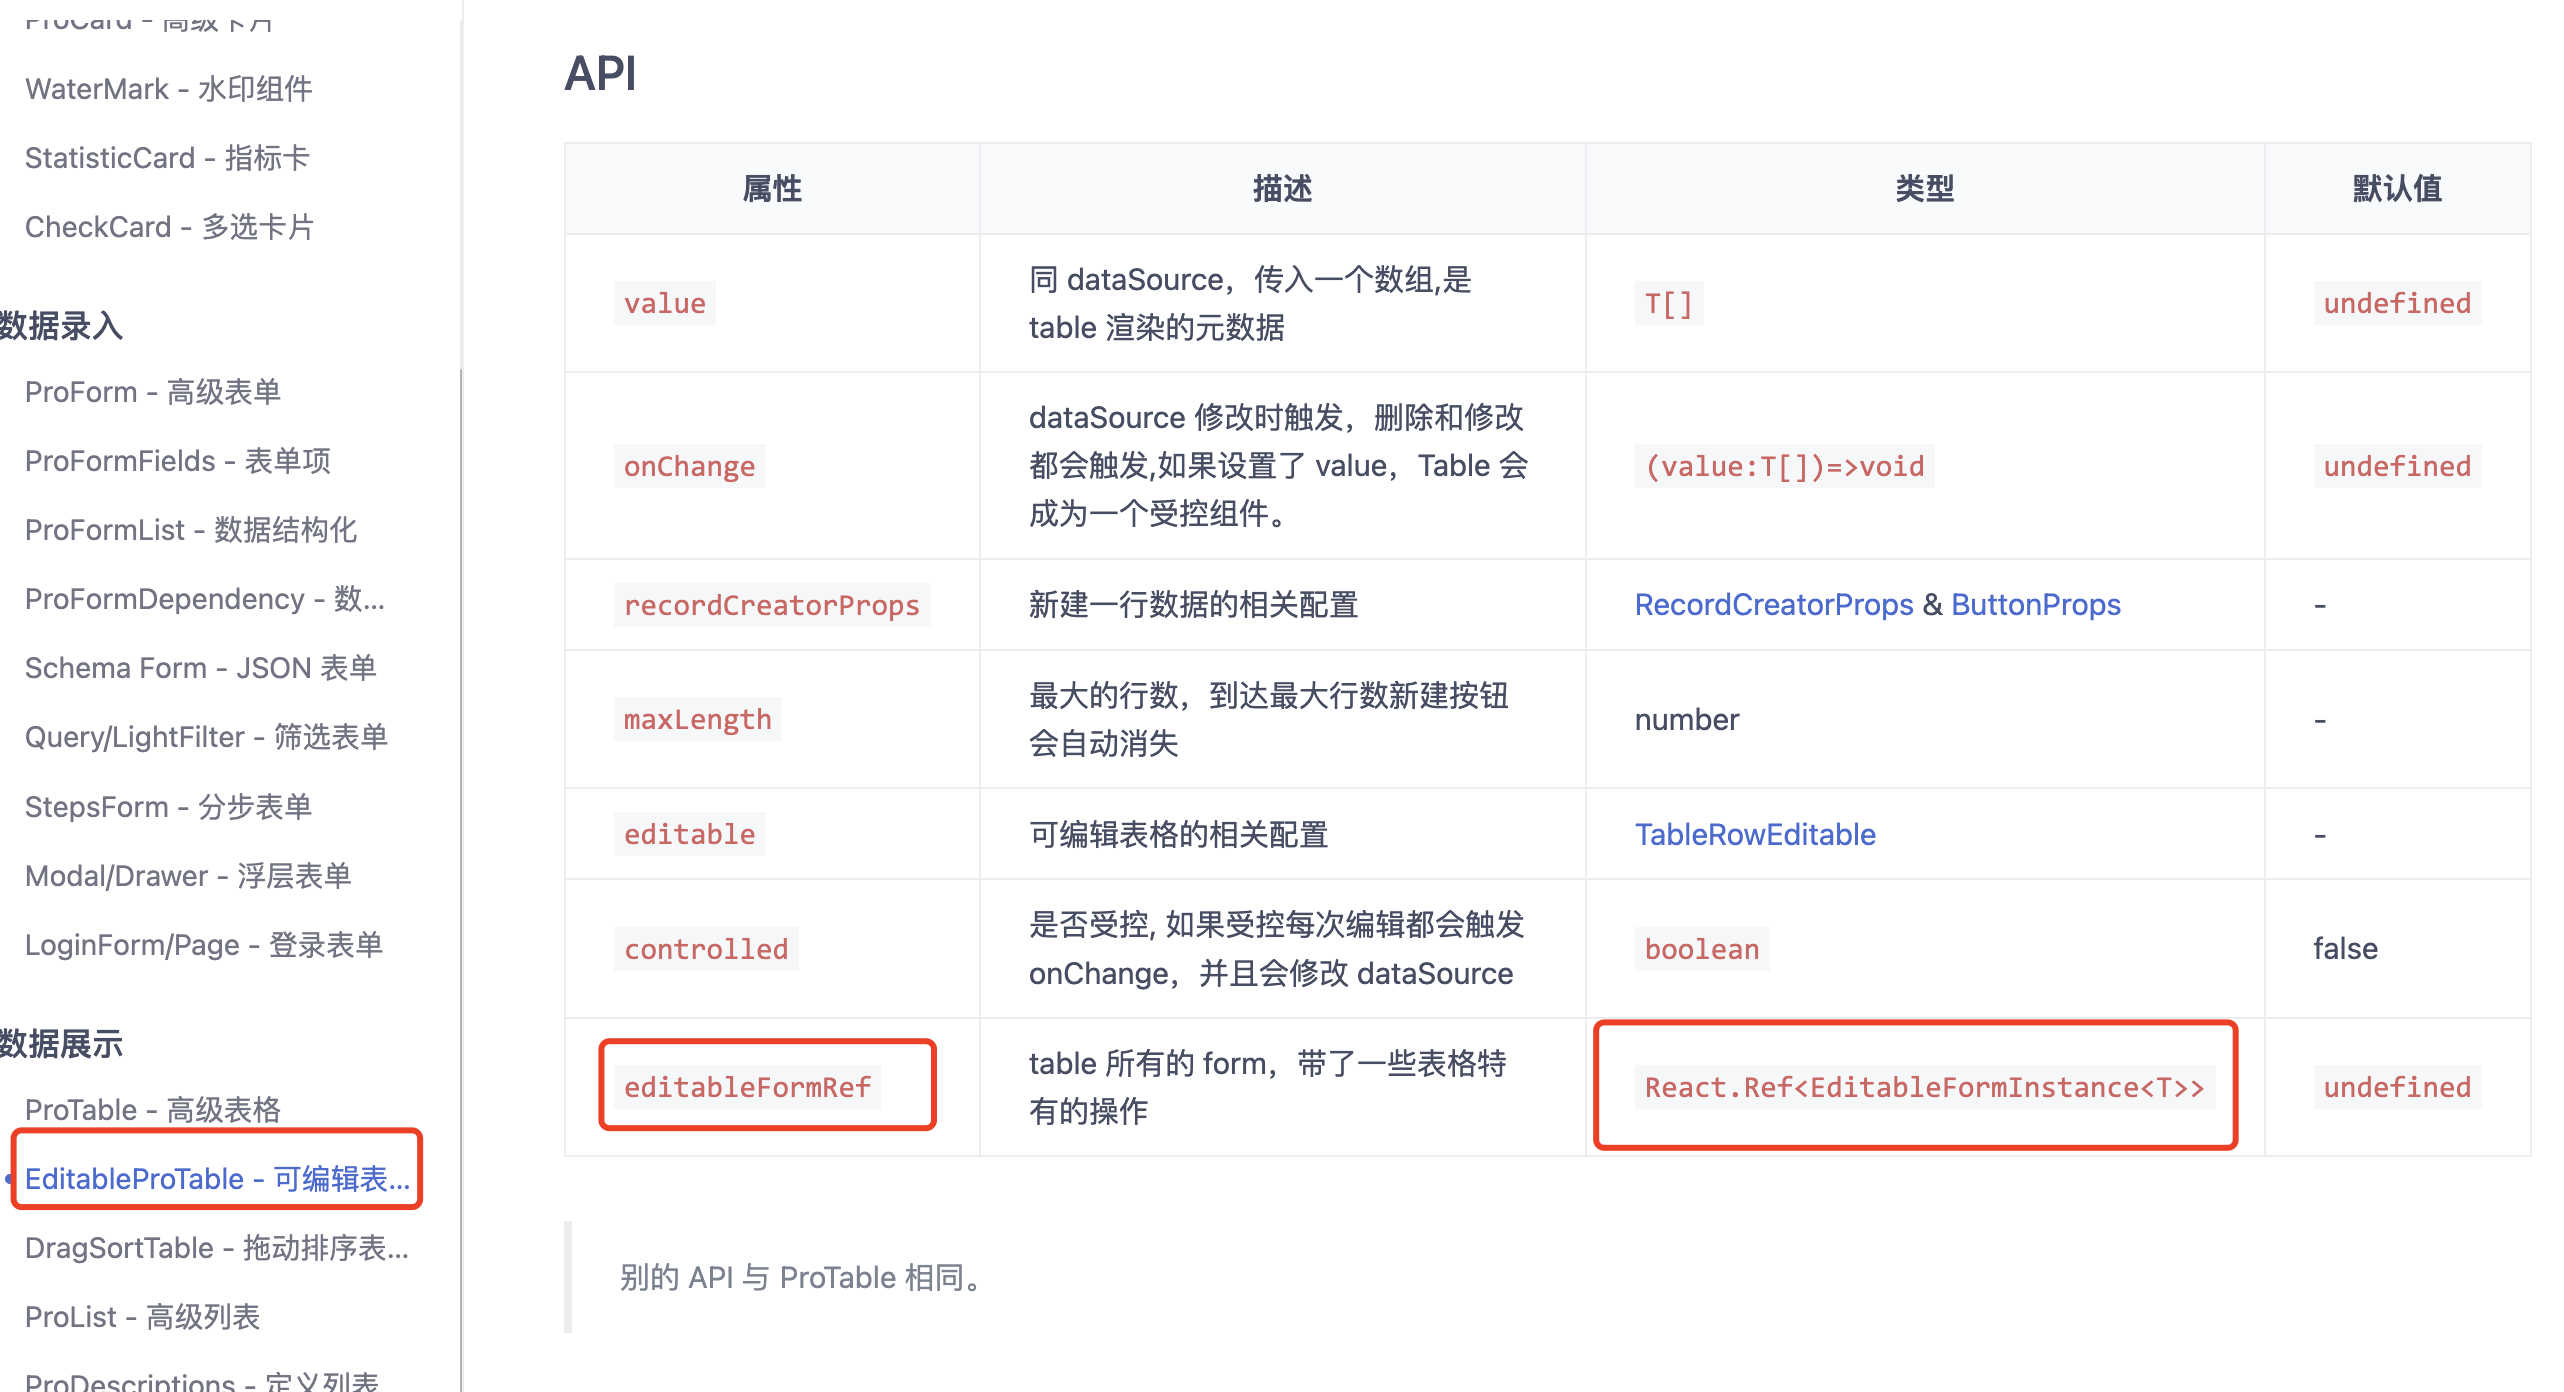Select CheckCard 多选卡片 in sidebar
This screenshot has width=2564, height=1392.
click(x=169, y=227)
